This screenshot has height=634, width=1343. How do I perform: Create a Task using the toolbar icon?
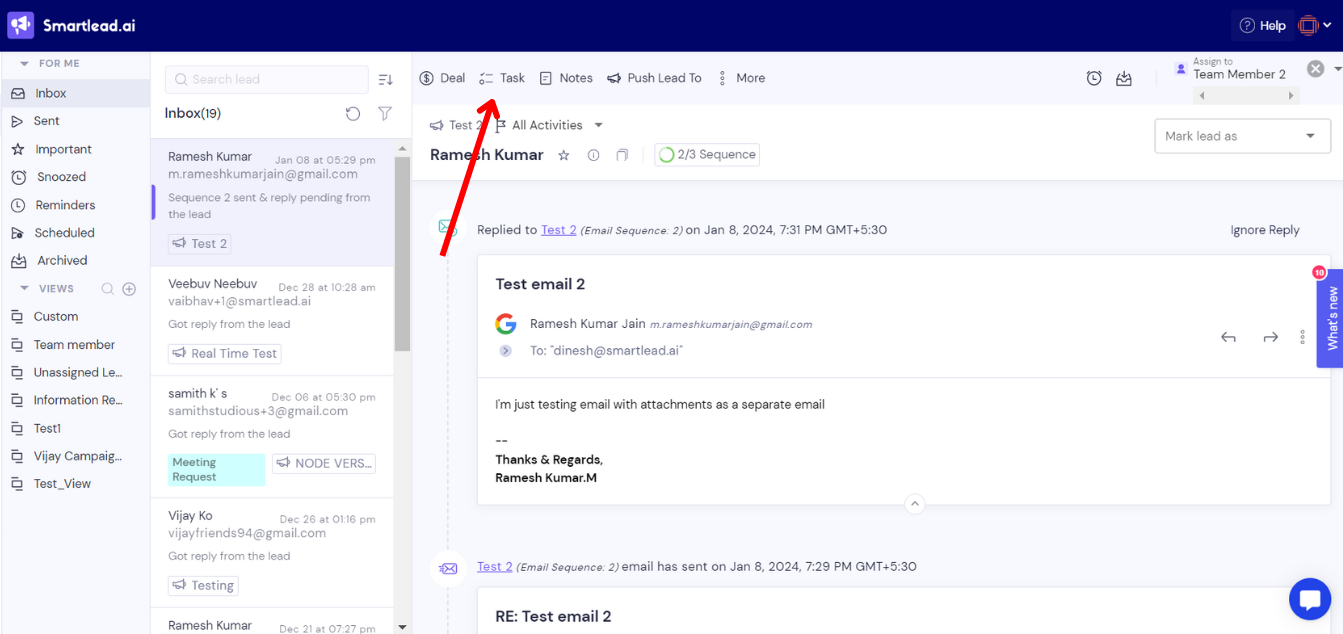(x=501, y=77)
